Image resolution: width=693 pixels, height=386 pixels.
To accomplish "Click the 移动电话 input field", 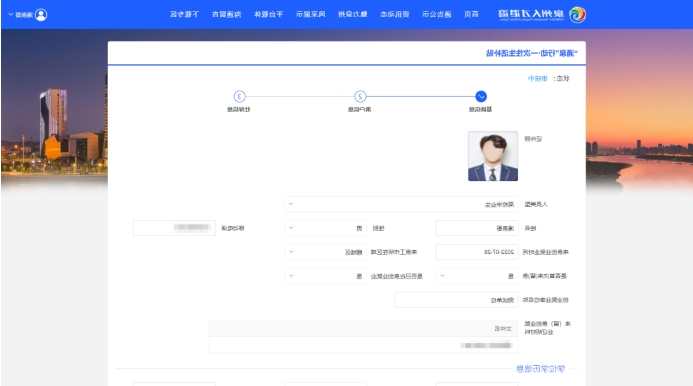I will point(174,228).
